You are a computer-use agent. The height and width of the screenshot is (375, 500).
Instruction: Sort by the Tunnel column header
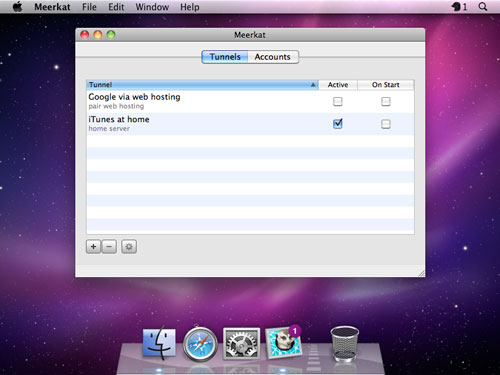tap(202, 85)
